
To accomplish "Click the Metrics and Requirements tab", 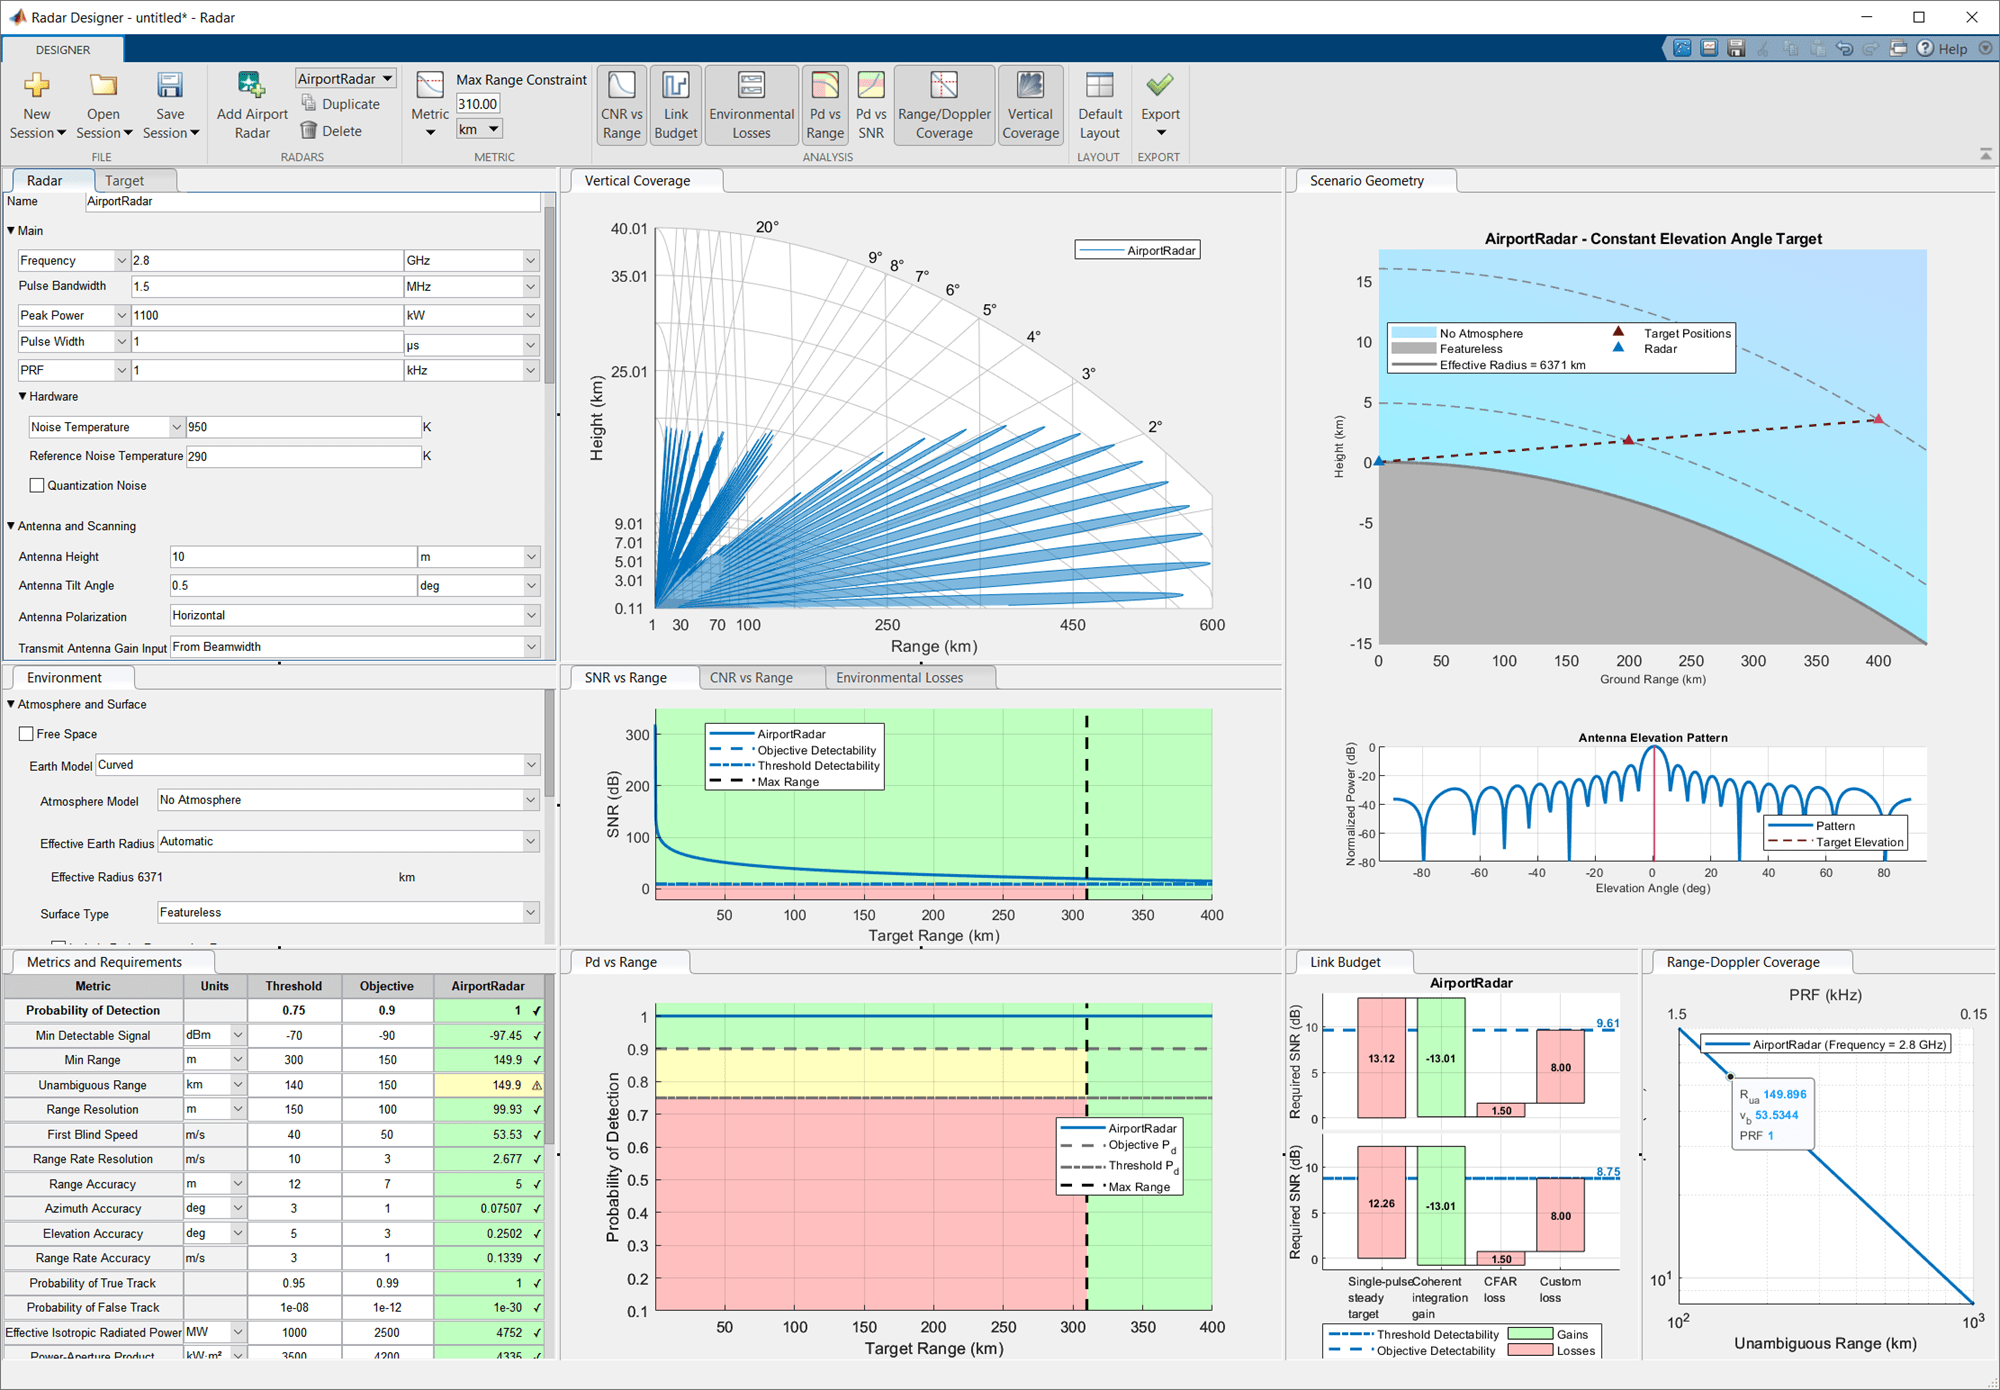I will 104,962.
